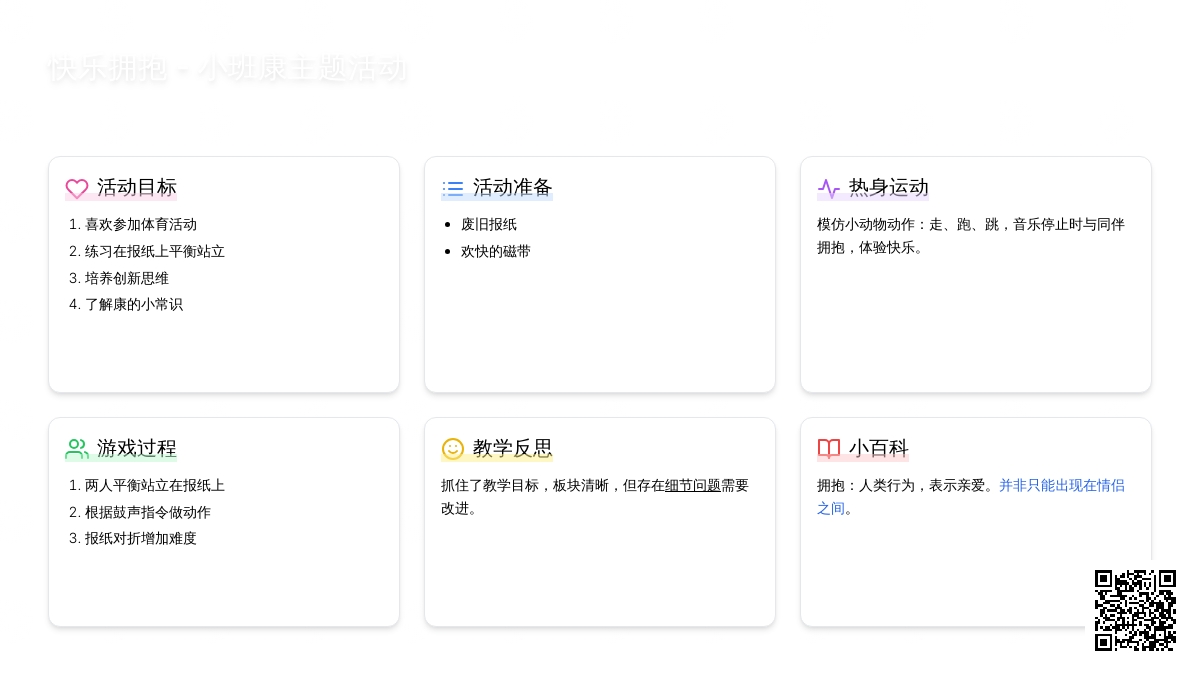Select the 热身运动 heading text
Screen dimensions: 1200x675
tap(889, 187)
